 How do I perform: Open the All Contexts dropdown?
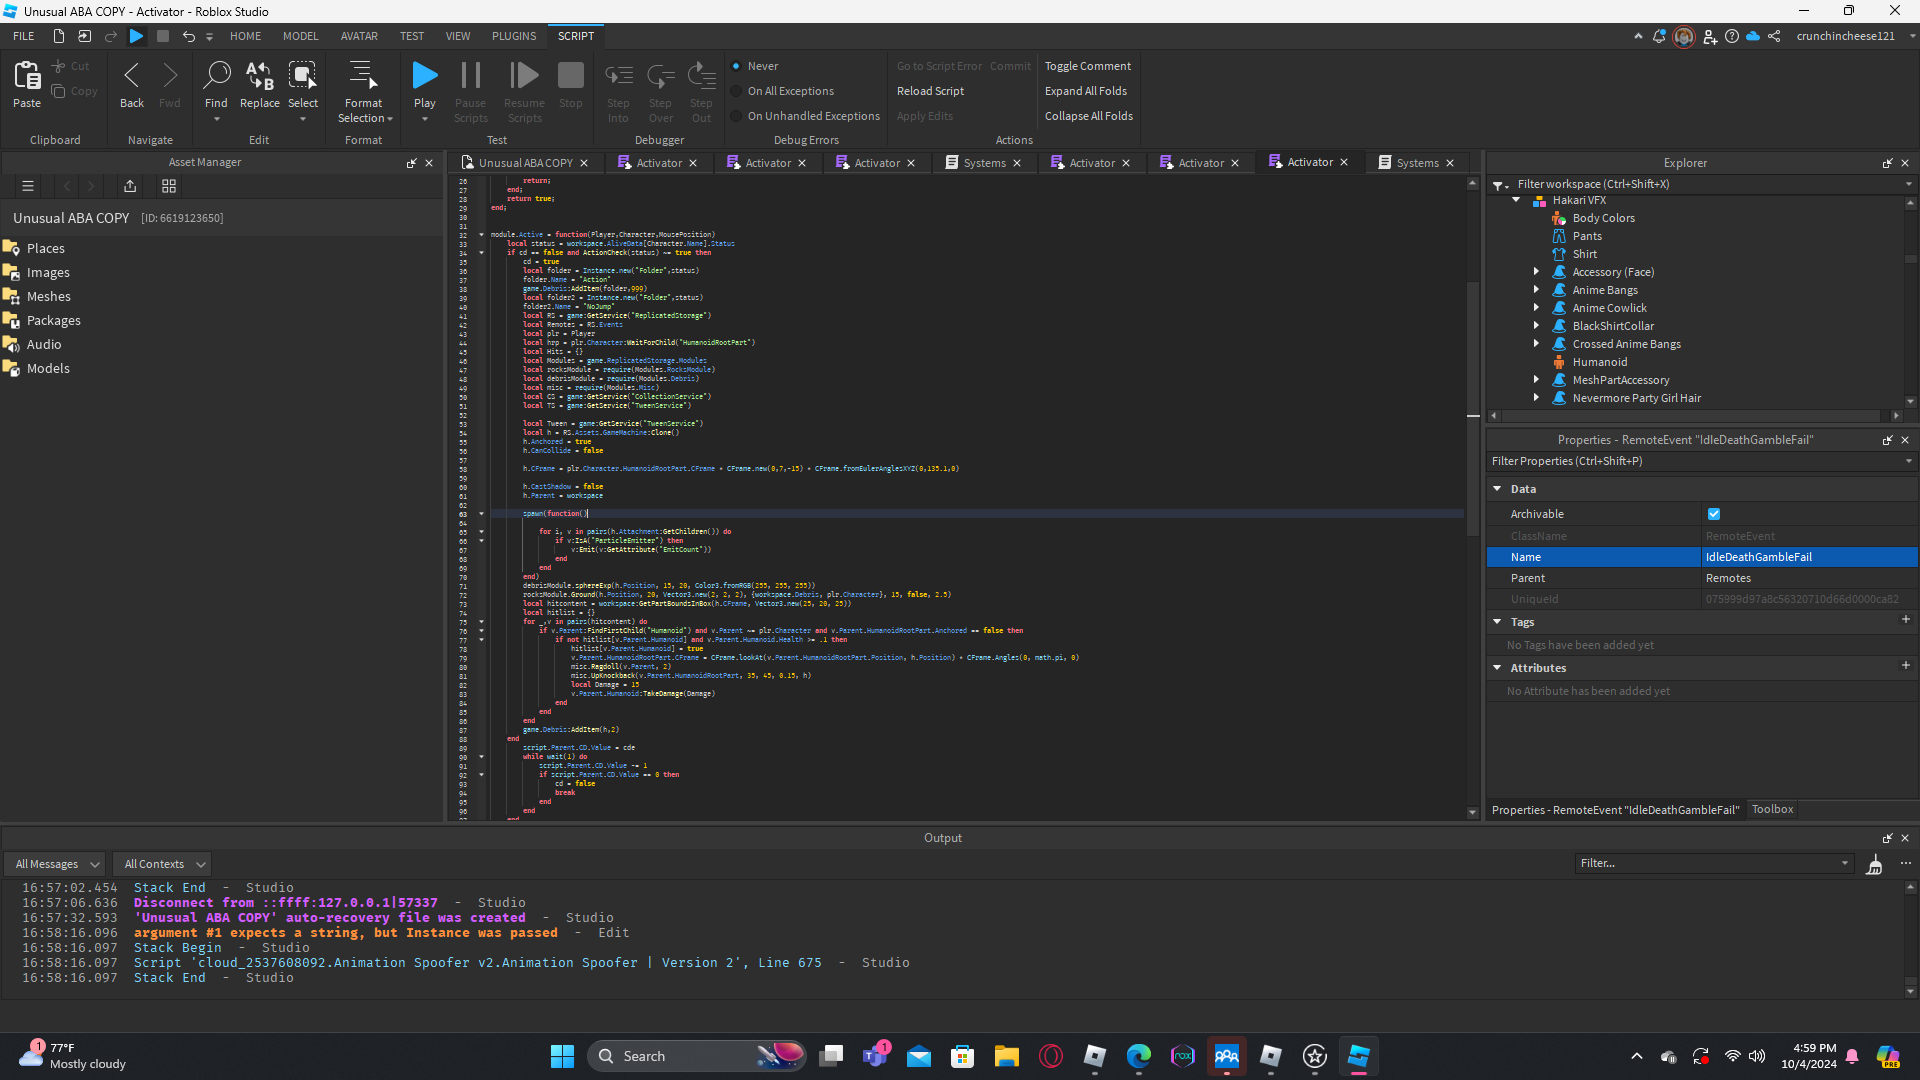pyautogui.click(x=164, y=864)
